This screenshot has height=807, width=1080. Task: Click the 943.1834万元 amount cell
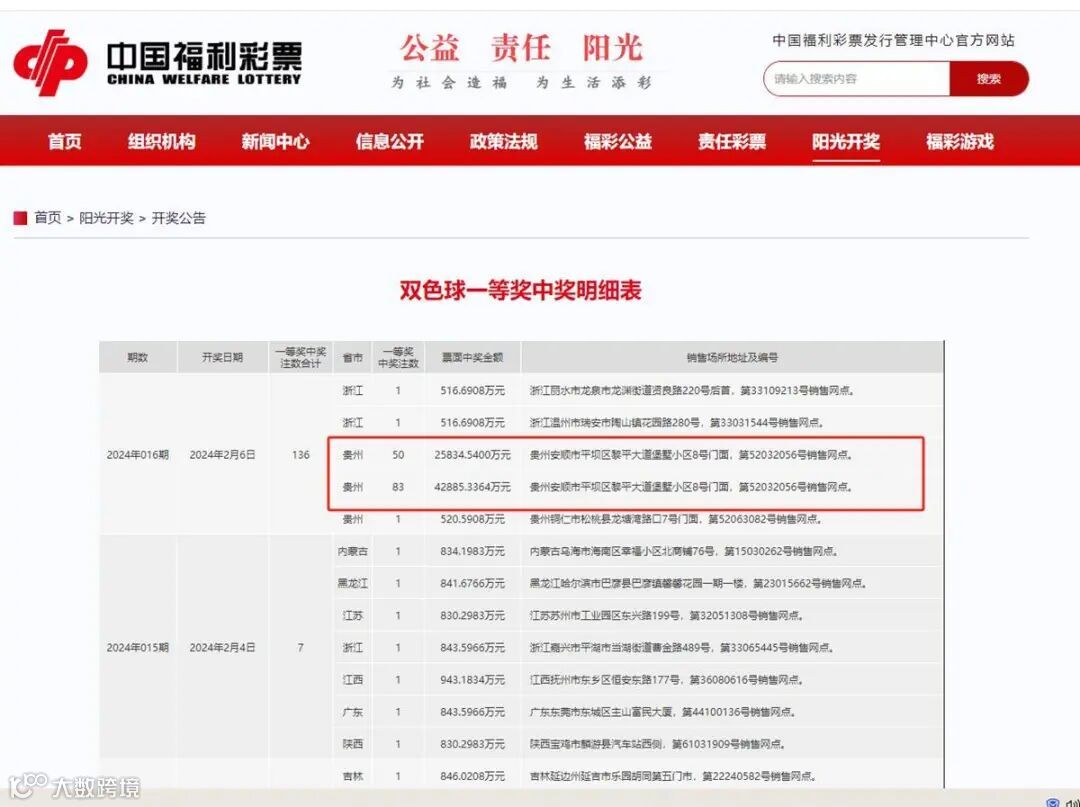coord(472,680)
